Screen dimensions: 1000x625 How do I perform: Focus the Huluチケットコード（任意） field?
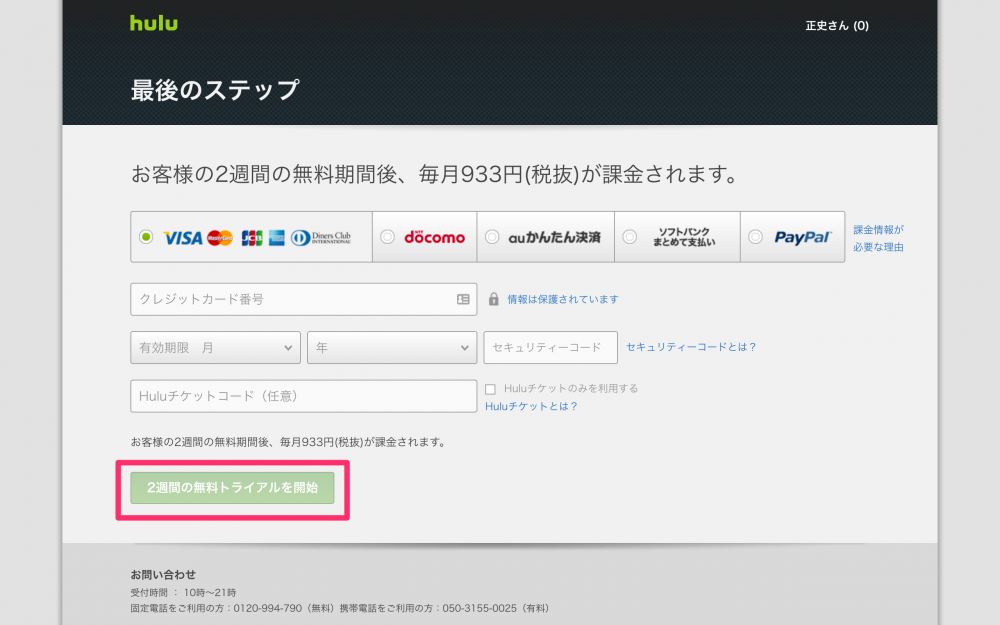304,396
